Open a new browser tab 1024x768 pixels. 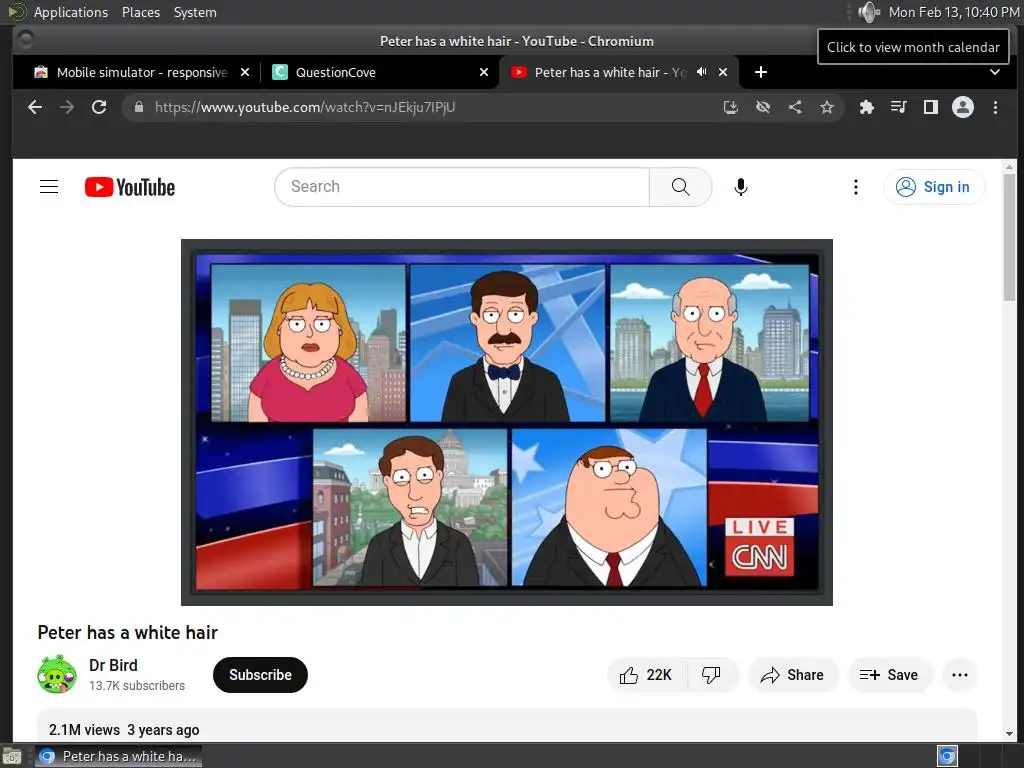point(761,72)
